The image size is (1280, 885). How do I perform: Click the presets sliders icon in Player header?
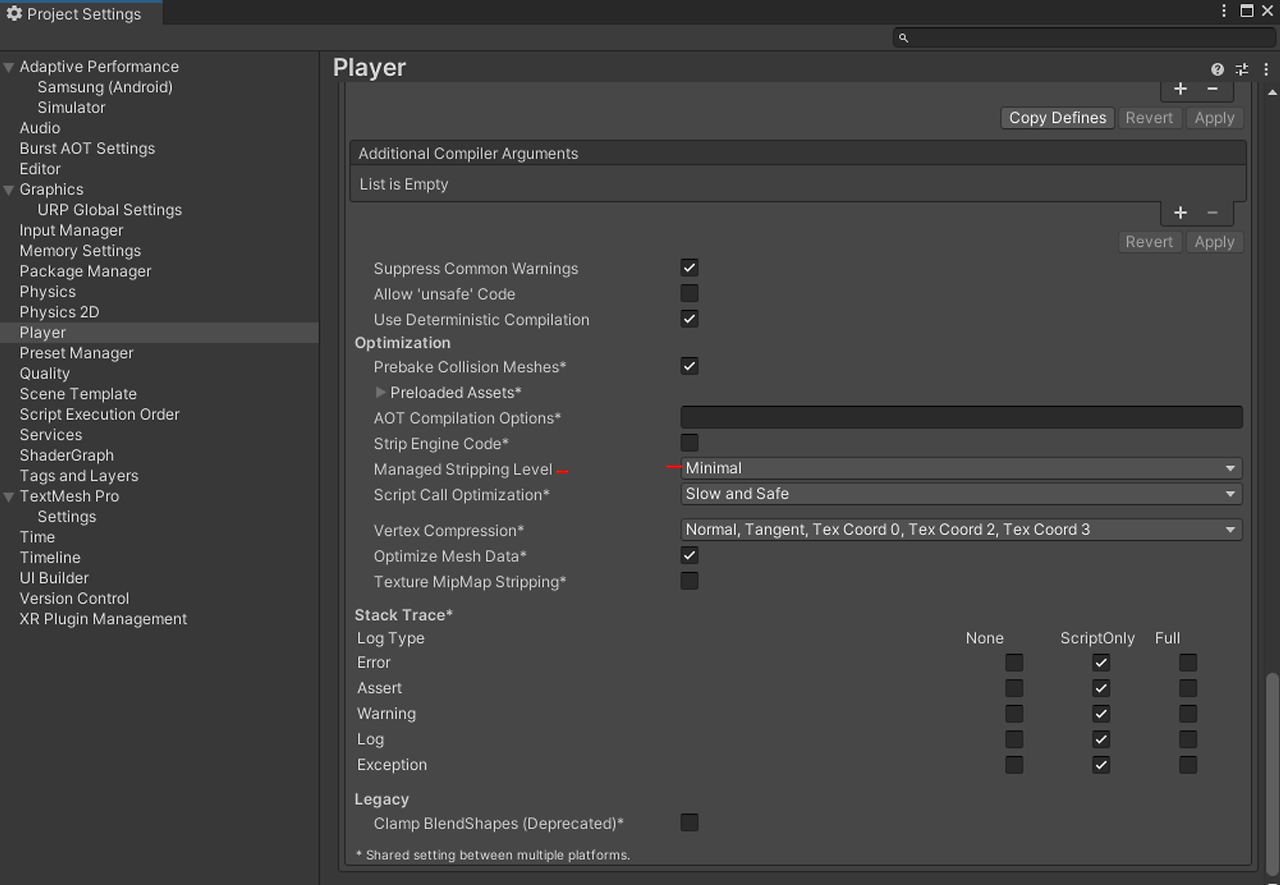click(x=1242, y=69)
